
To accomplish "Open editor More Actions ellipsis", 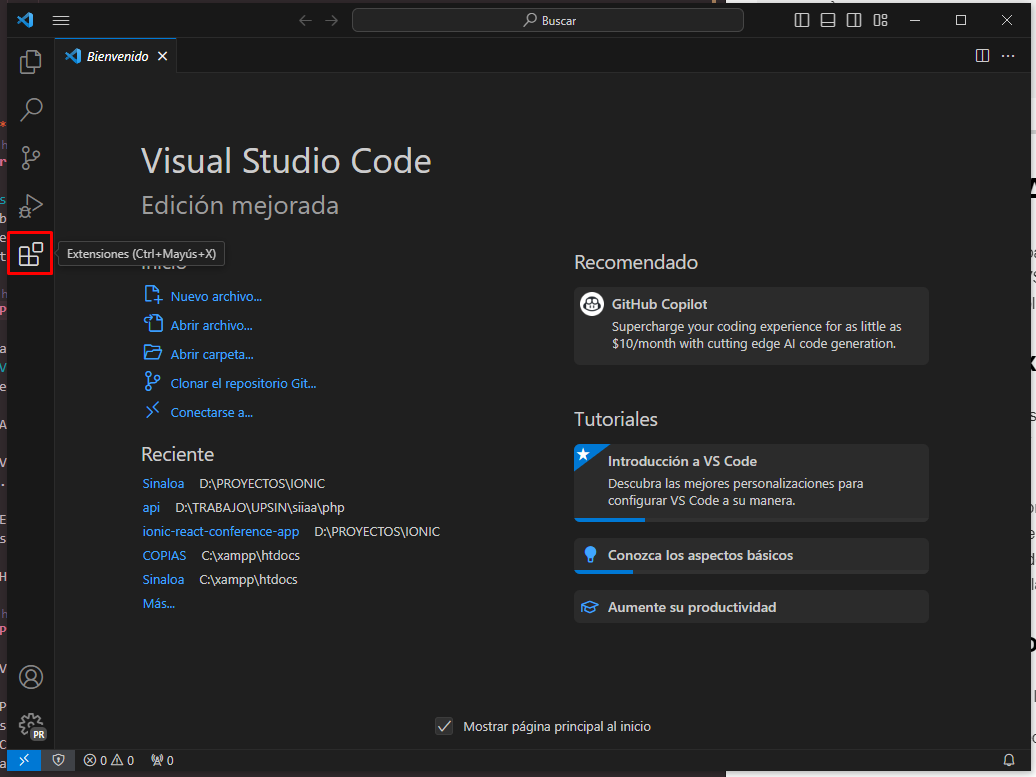I will [1008, 56].
